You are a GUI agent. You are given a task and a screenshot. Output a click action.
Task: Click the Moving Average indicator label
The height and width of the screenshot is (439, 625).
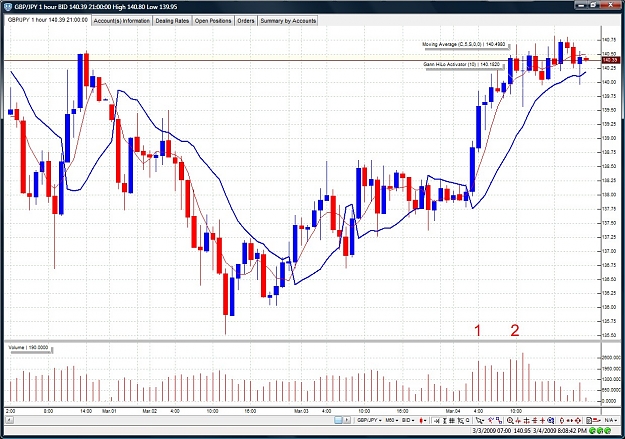pos(464,44)
